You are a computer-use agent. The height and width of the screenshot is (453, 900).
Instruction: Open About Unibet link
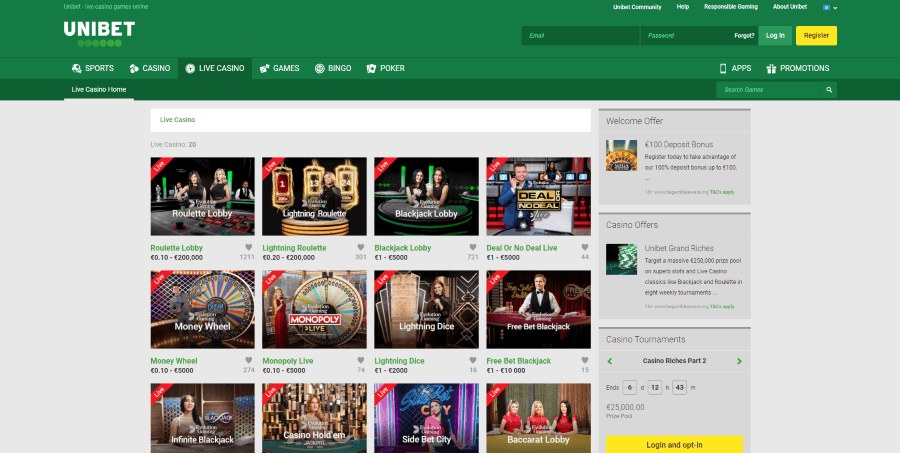tap(790, 7)
